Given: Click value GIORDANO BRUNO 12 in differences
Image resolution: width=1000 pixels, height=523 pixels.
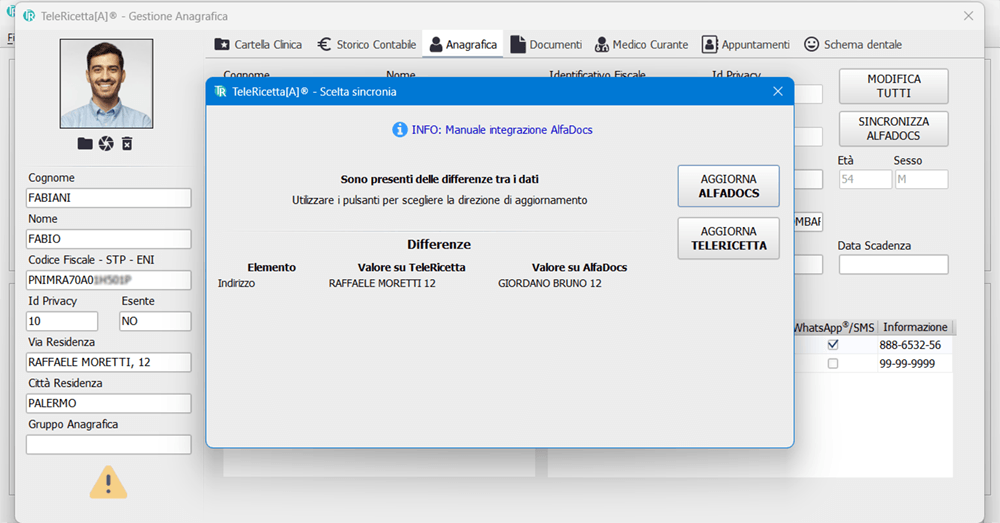Looking at the screenshot, I should point(550,283).
